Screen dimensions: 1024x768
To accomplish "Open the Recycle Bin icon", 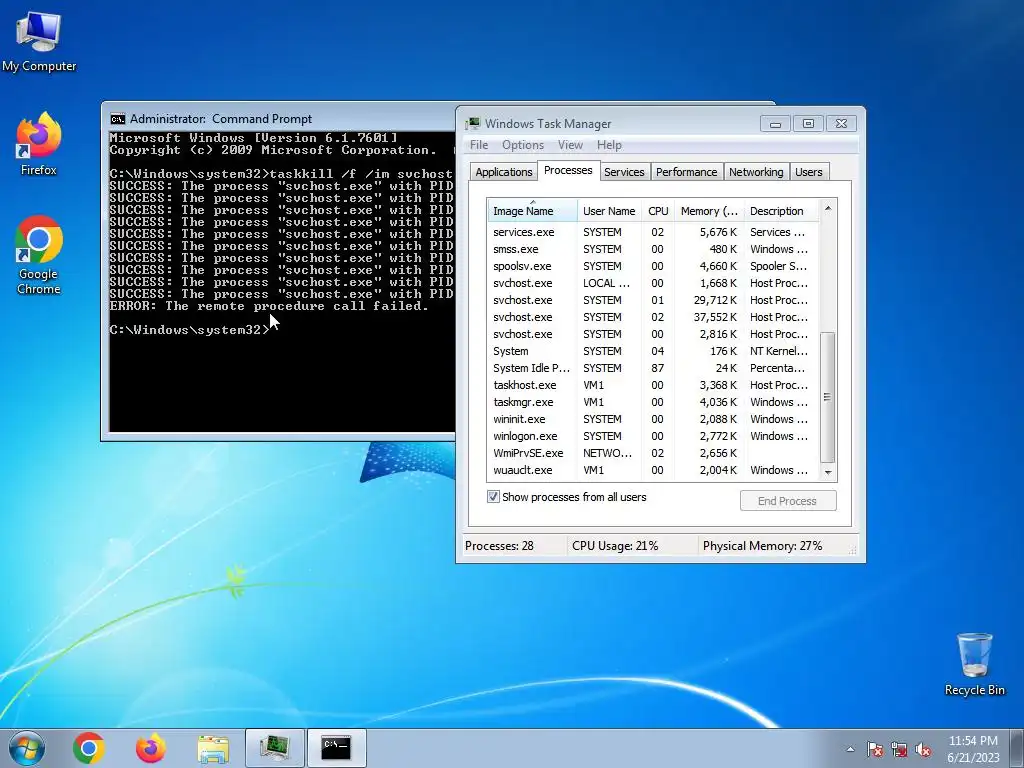I will coord(974,664).
